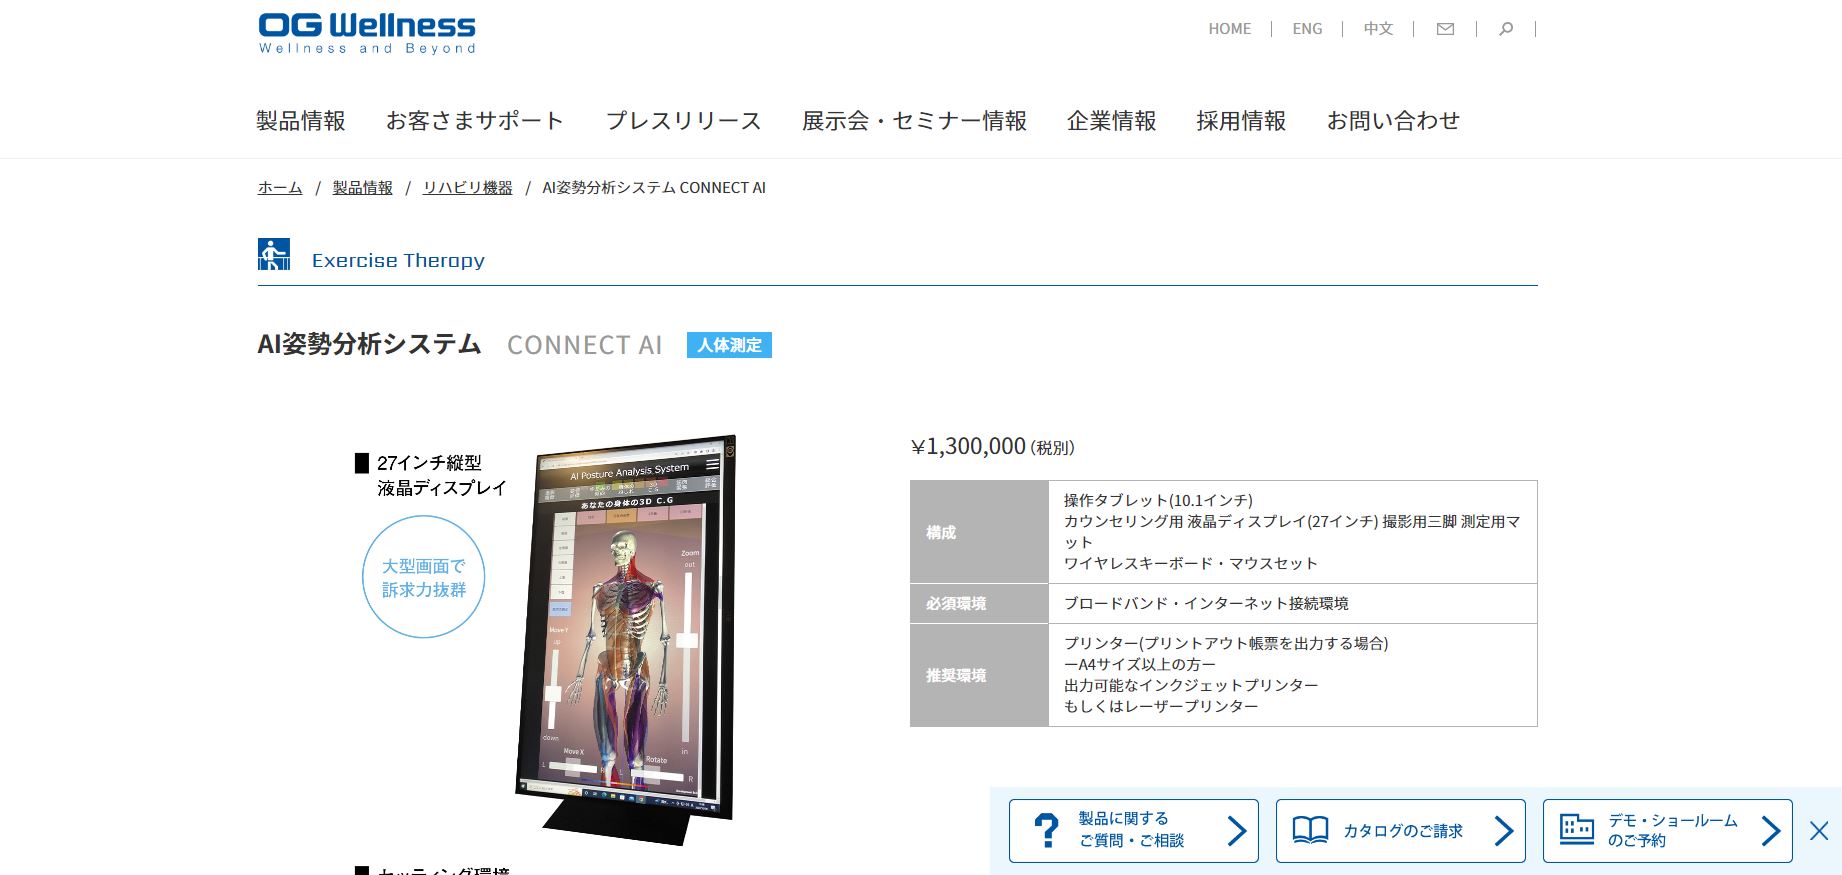Switch language to 中文
The height and width of the screenshot is (875, 1842).
[x=1378, y=29]
